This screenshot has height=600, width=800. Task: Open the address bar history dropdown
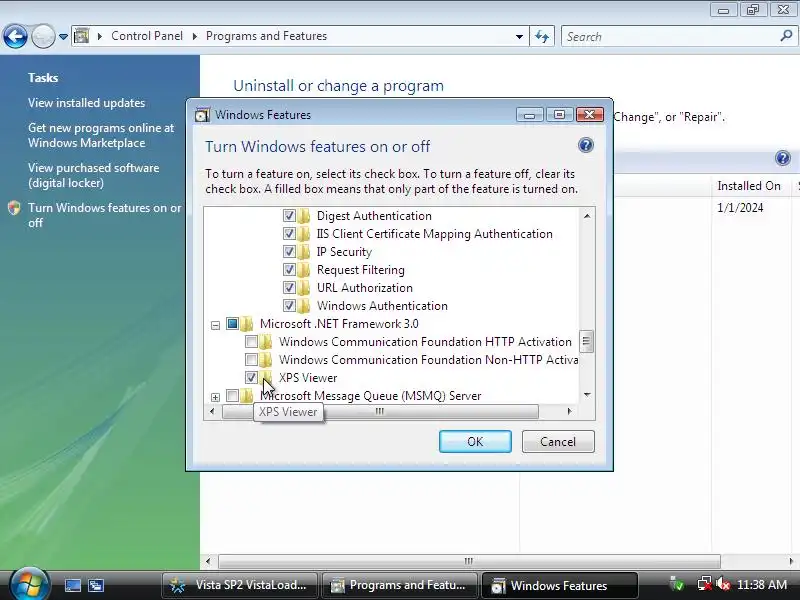click(519, 37)
